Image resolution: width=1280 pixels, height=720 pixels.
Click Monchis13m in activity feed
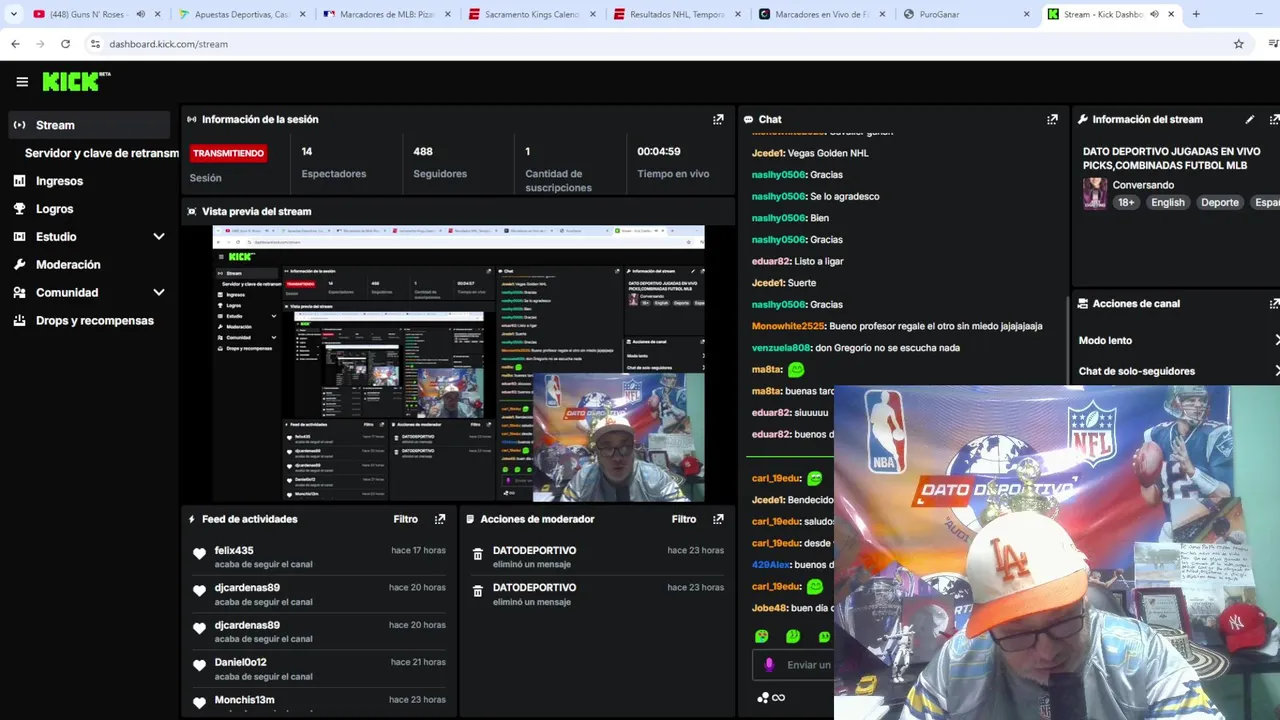244,699
